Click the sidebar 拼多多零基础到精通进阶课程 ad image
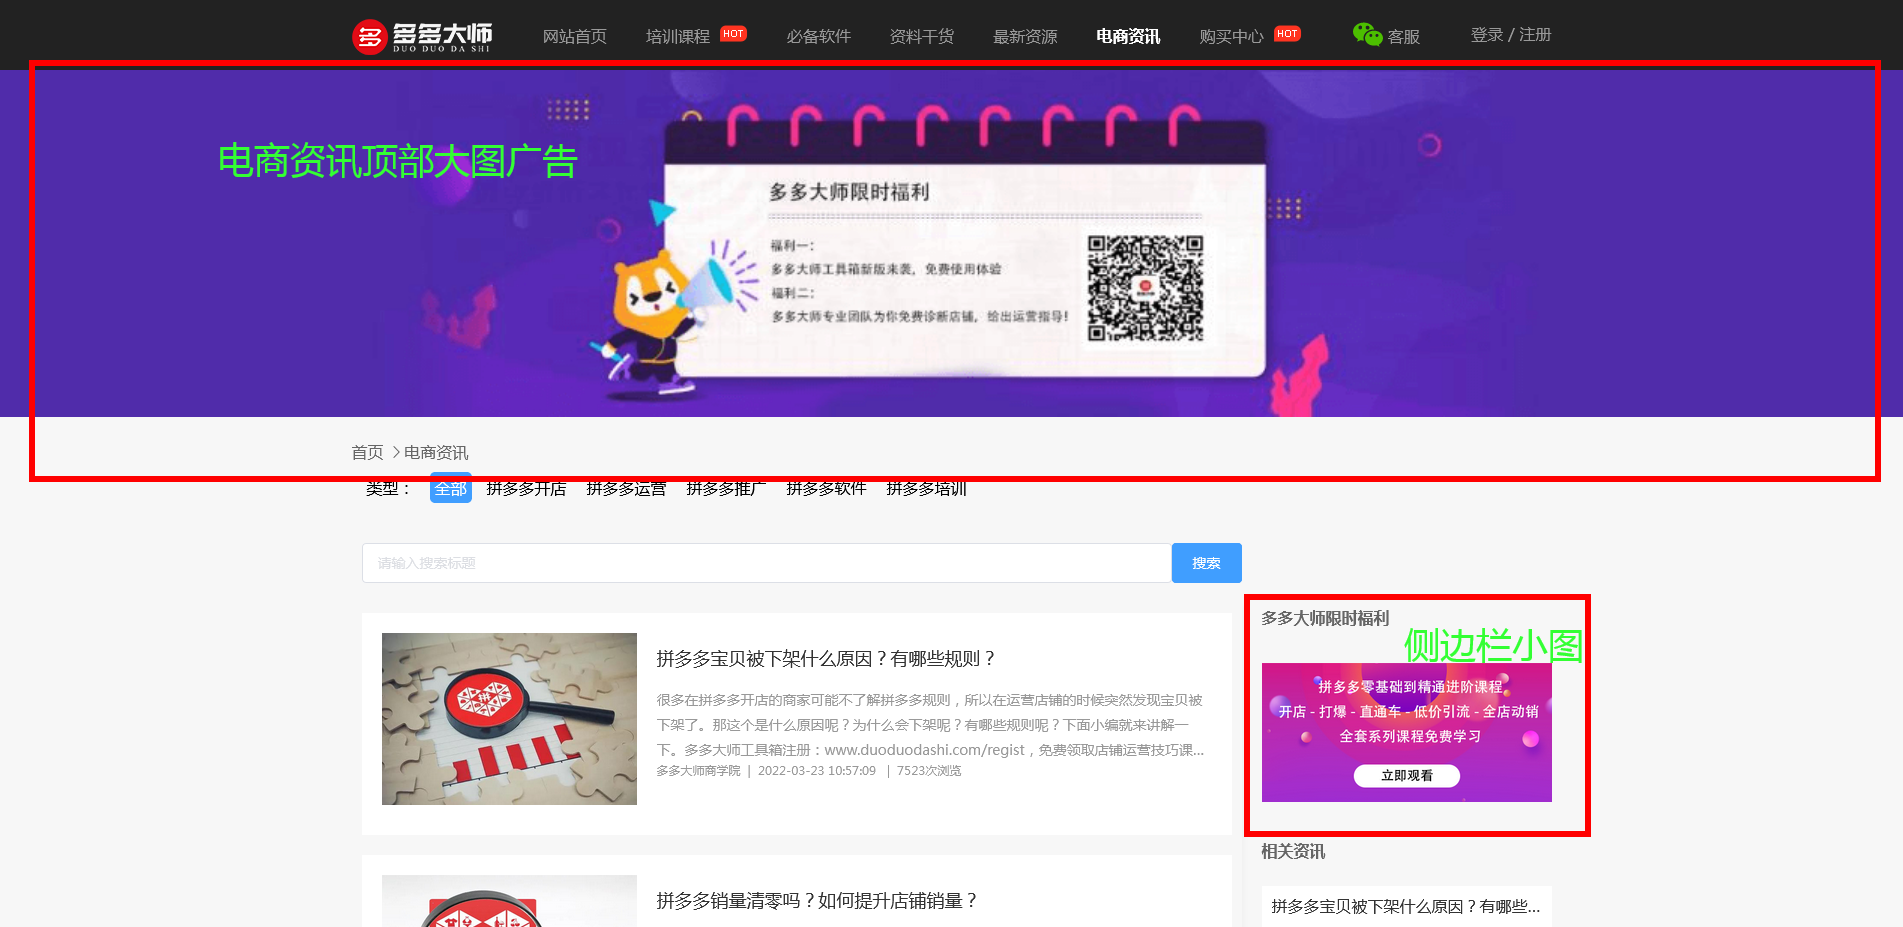This screenshot has height=927, width=1903. [x=1406, y=732]
